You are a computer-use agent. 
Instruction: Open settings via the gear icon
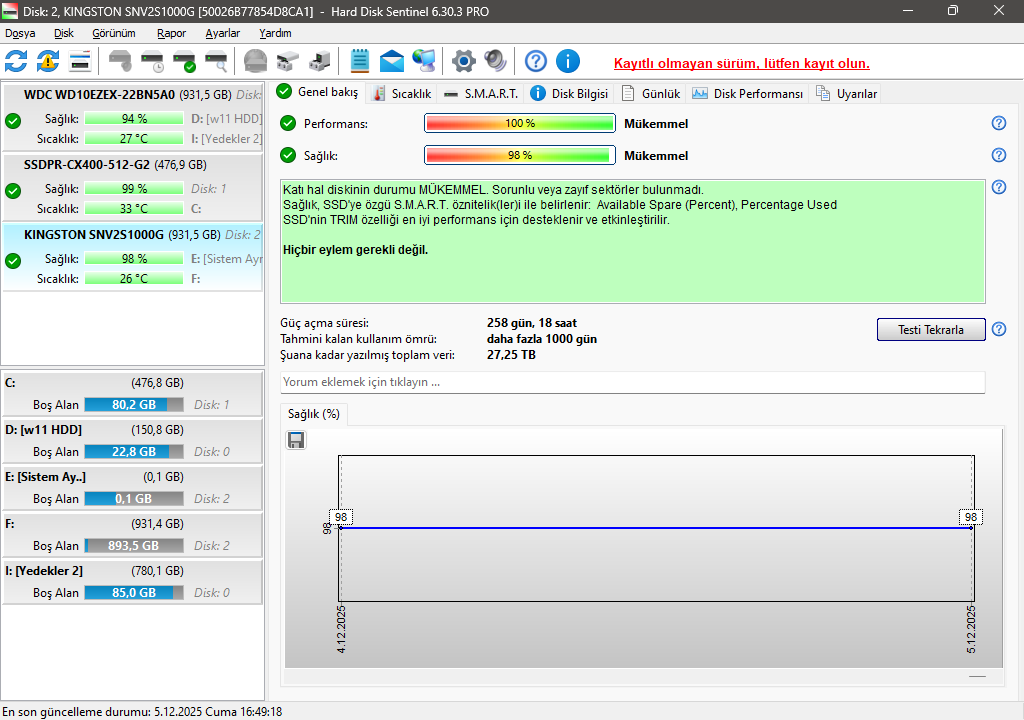pos(464,61)
